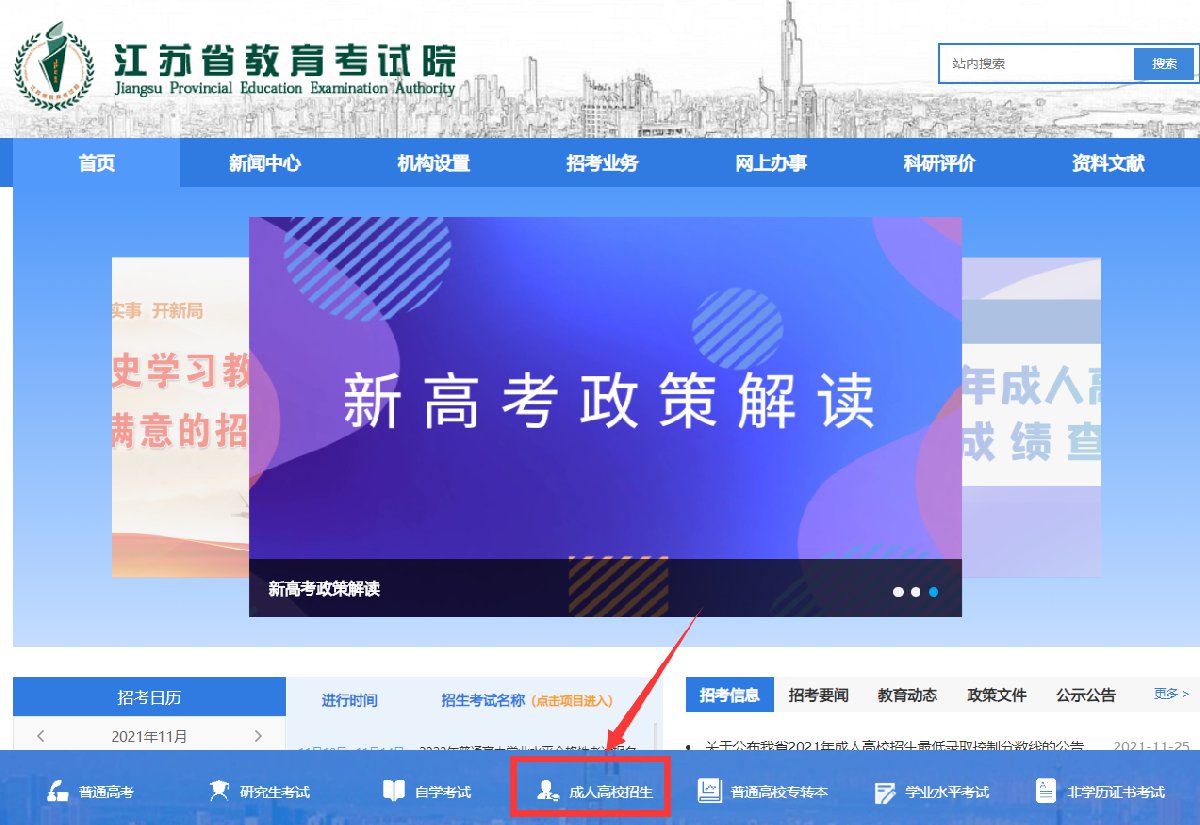The width and height of the screenshot is (1200, 825).
Task: Open the 成人高校招生 person icon
Action: coord(547,790)
